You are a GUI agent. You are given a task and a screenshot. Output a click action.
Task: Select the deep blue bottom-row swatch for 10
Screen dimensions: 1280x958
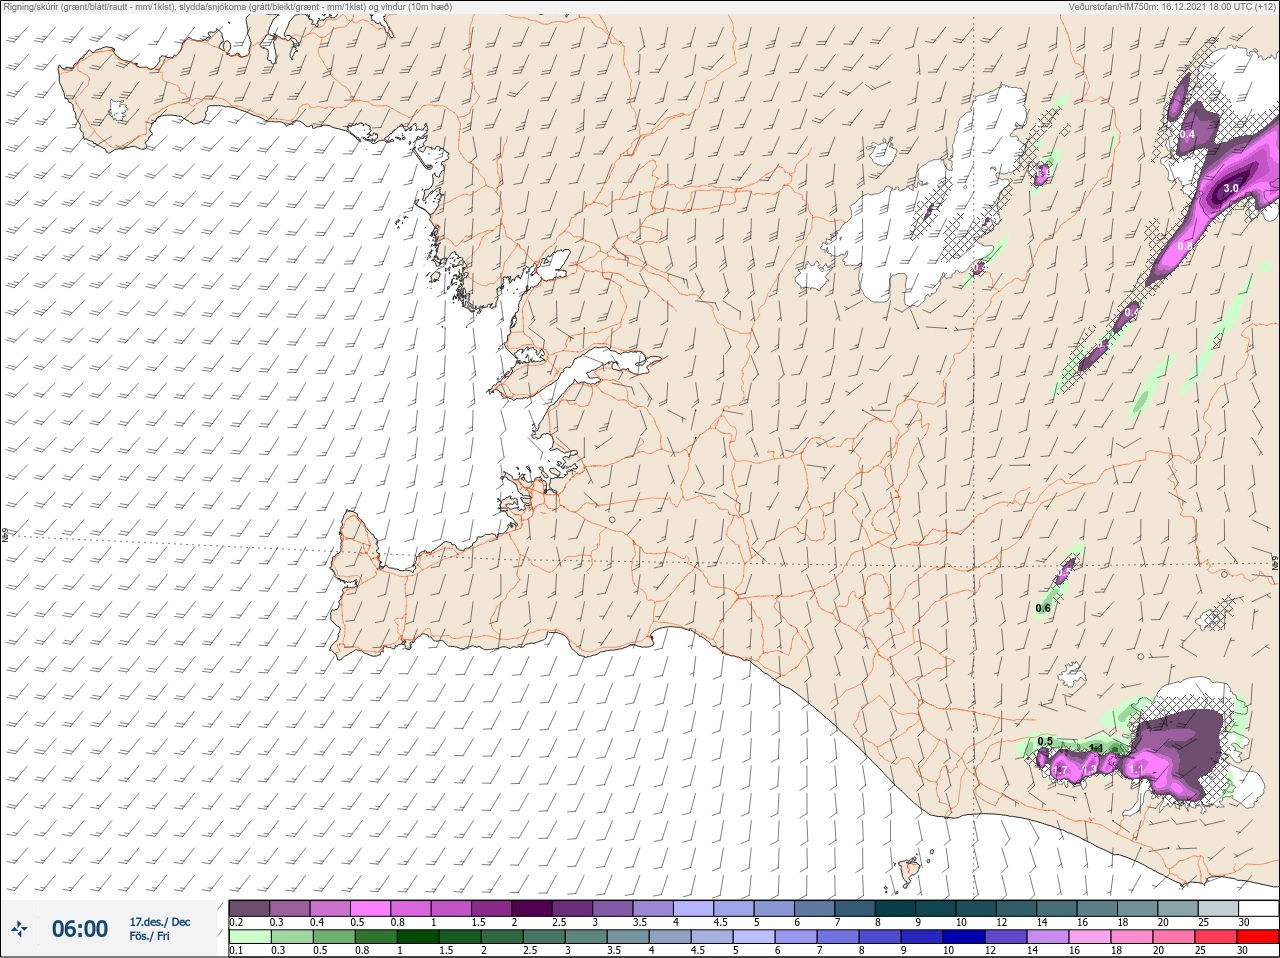tap(964, 937)
